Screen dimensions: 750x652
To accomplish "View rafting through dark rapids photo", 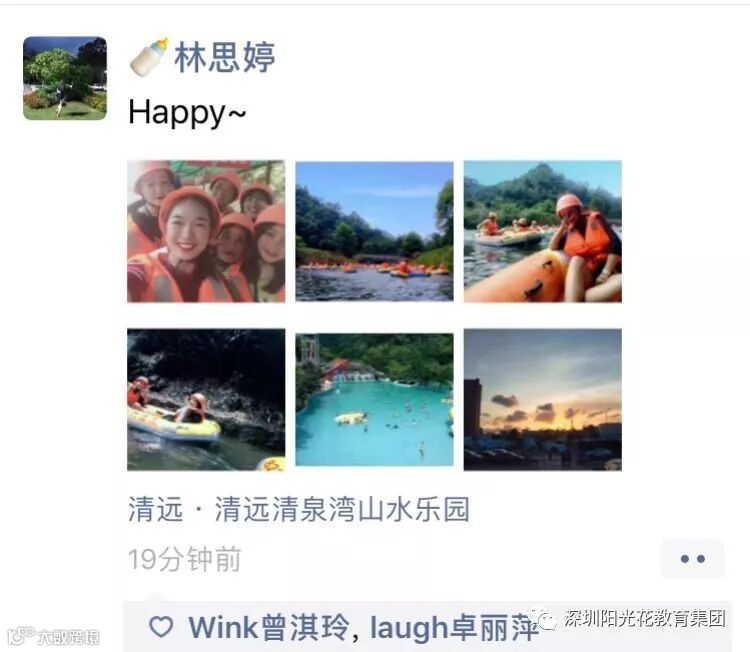I will coord(206,400).
